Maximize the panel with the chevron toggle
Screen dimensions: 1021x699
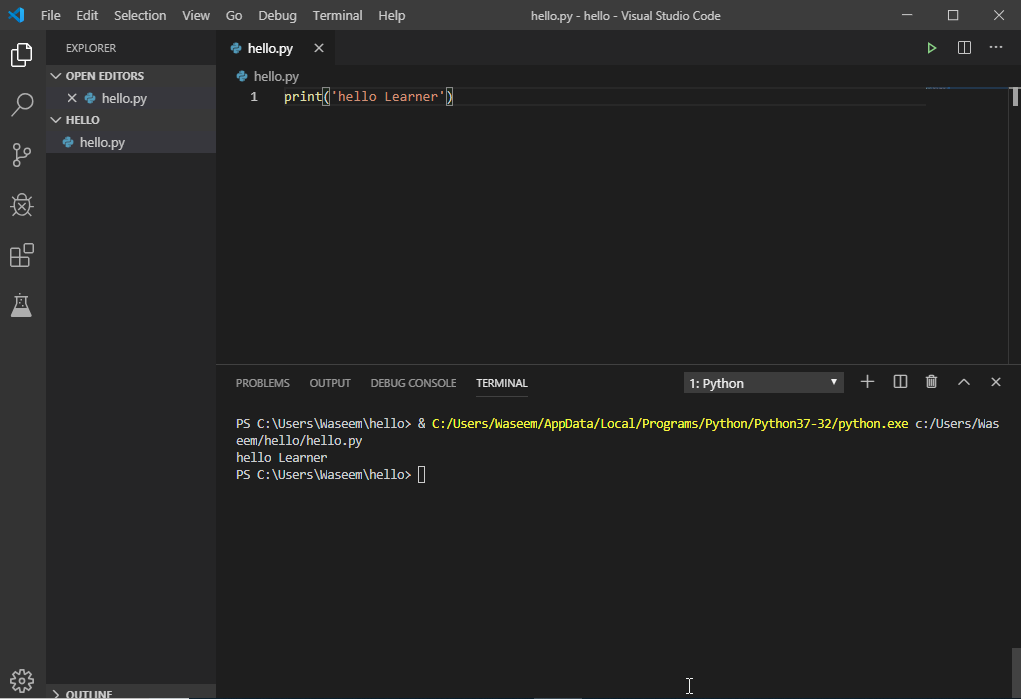[963, 381]
